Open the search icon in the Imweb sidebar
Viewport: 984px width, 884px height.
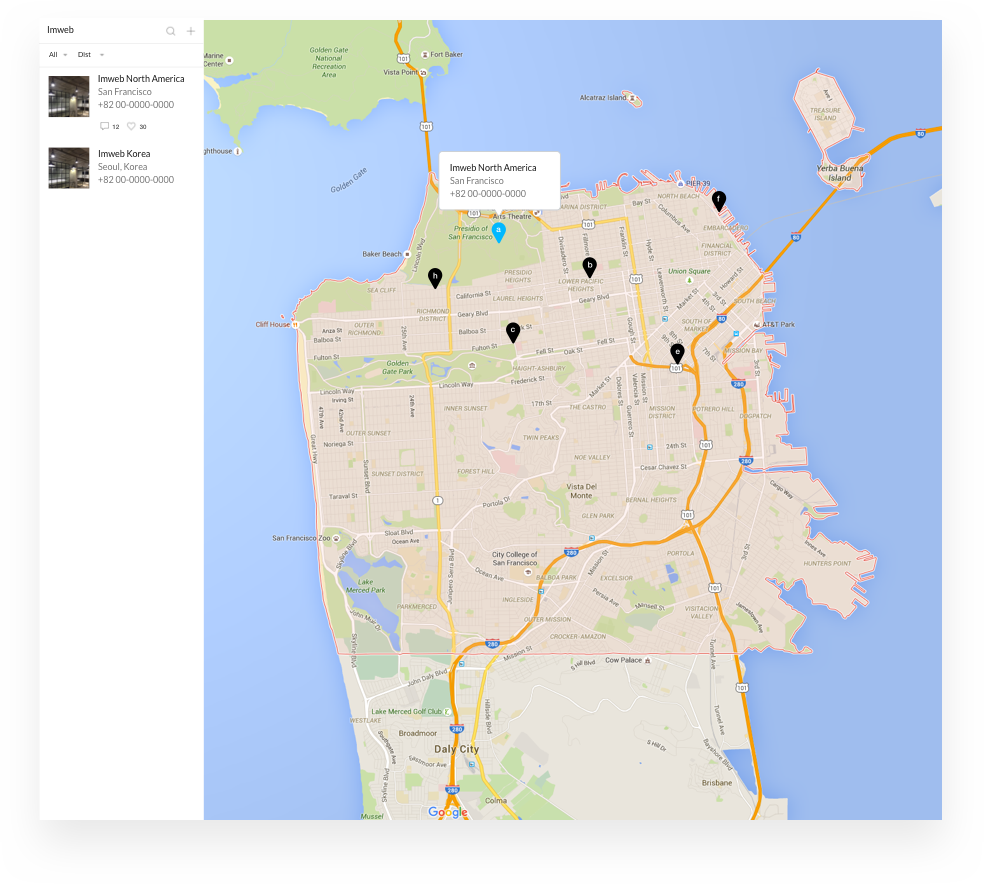click(170, 31)
